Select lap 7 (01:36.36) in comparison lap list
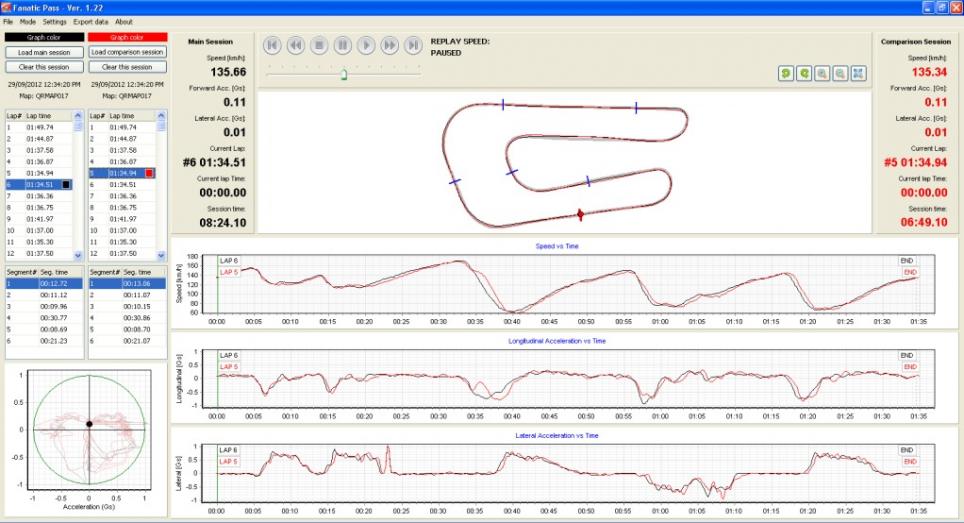Viewport: 964px width, 523px height. coord(122,196)
